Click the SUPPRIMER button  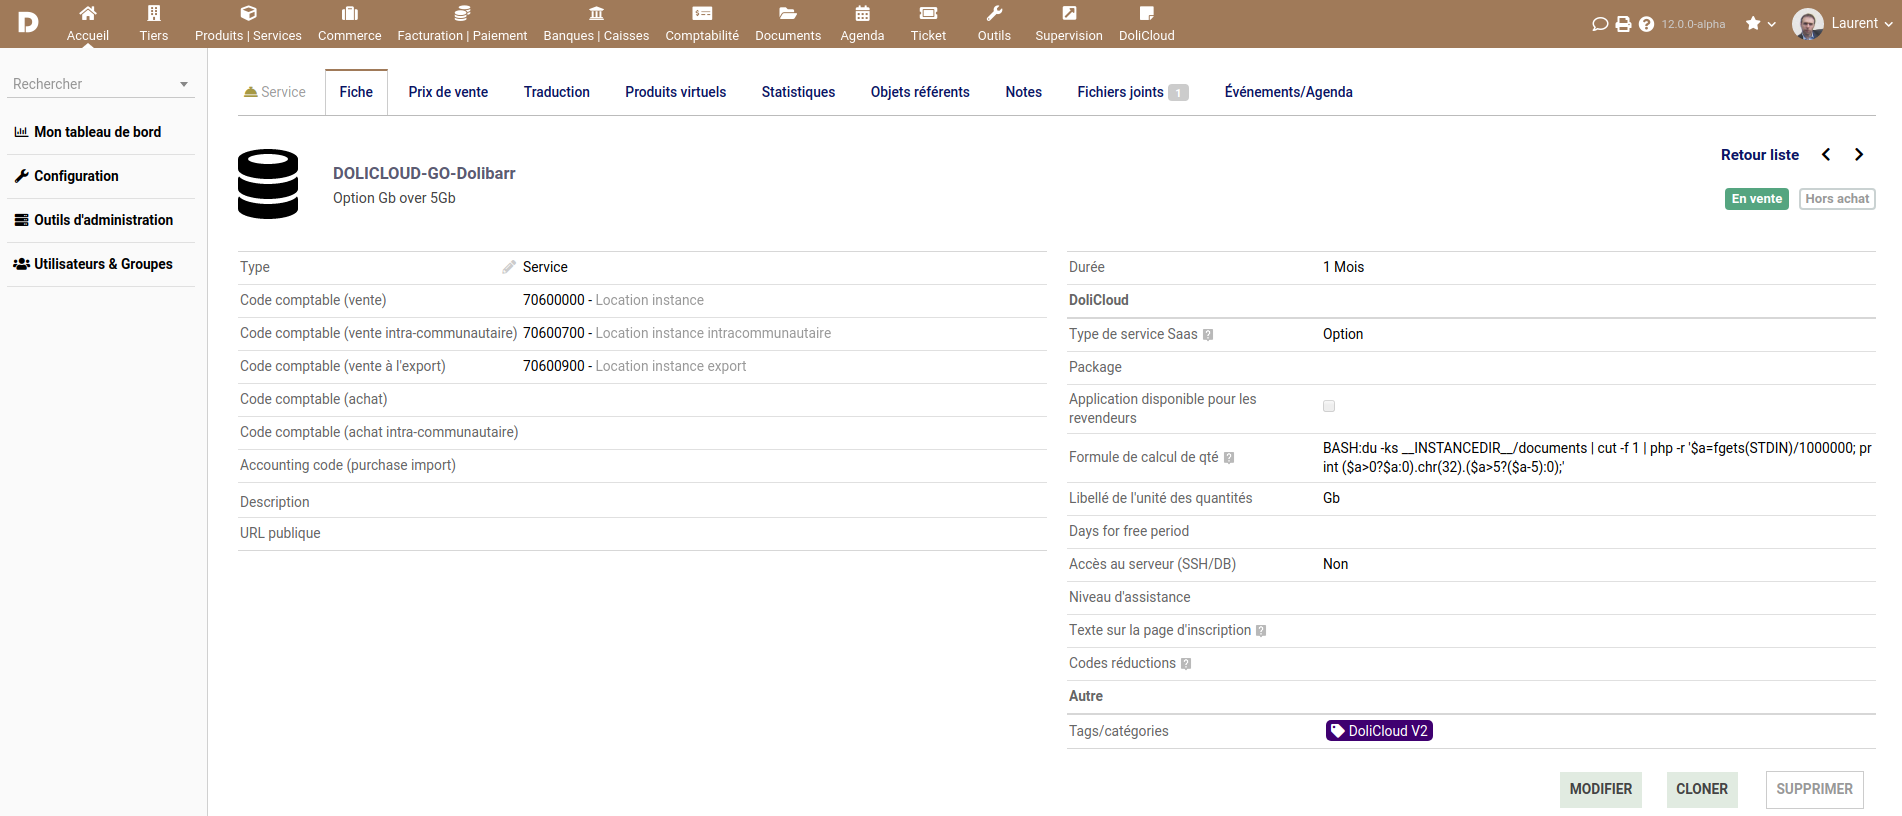click(x=1815, y=789)
